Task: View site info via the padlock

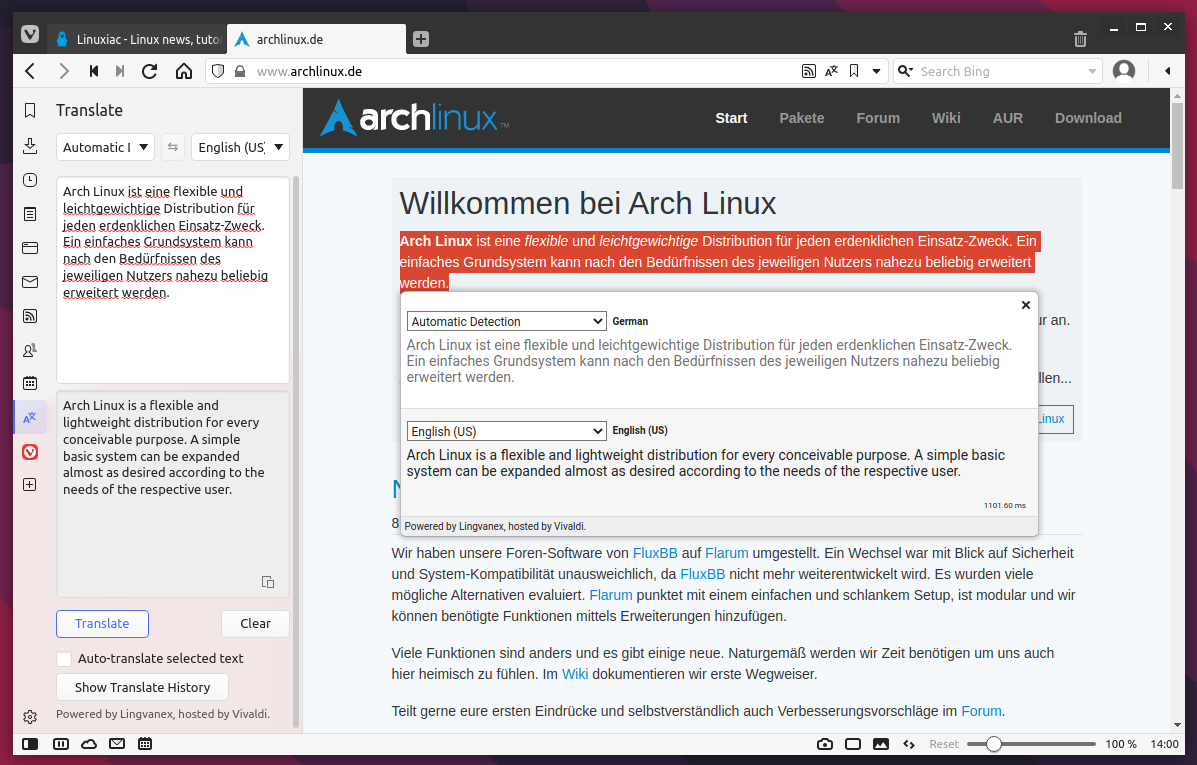Action: coord(240,71)
